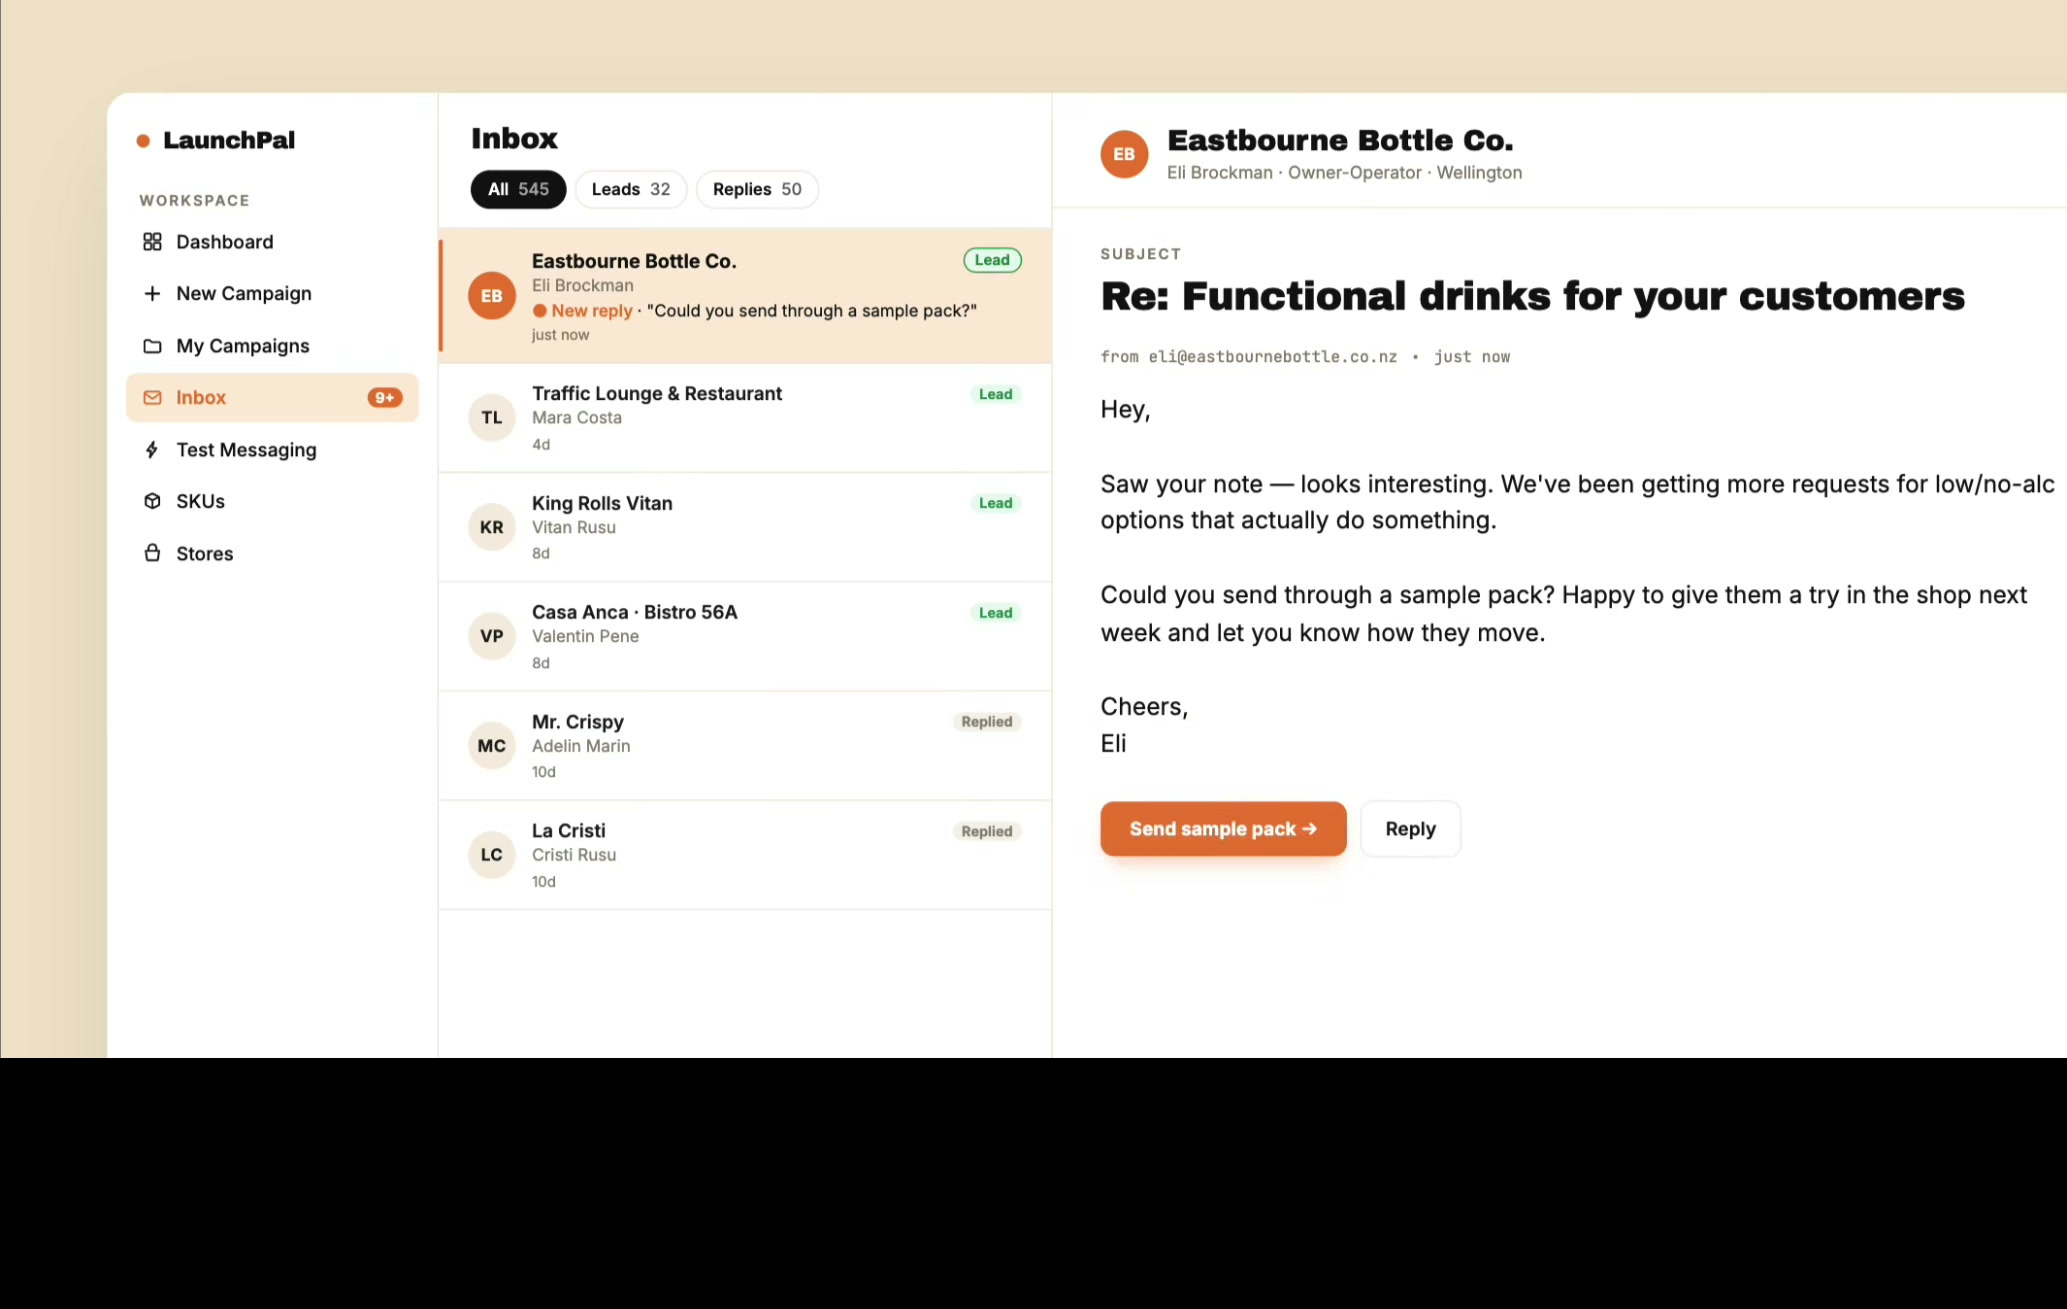The width and height of the screenshot is (2067, 1309).
Task: Click the bag icon for Stores
Action: [x=152, y=553]
